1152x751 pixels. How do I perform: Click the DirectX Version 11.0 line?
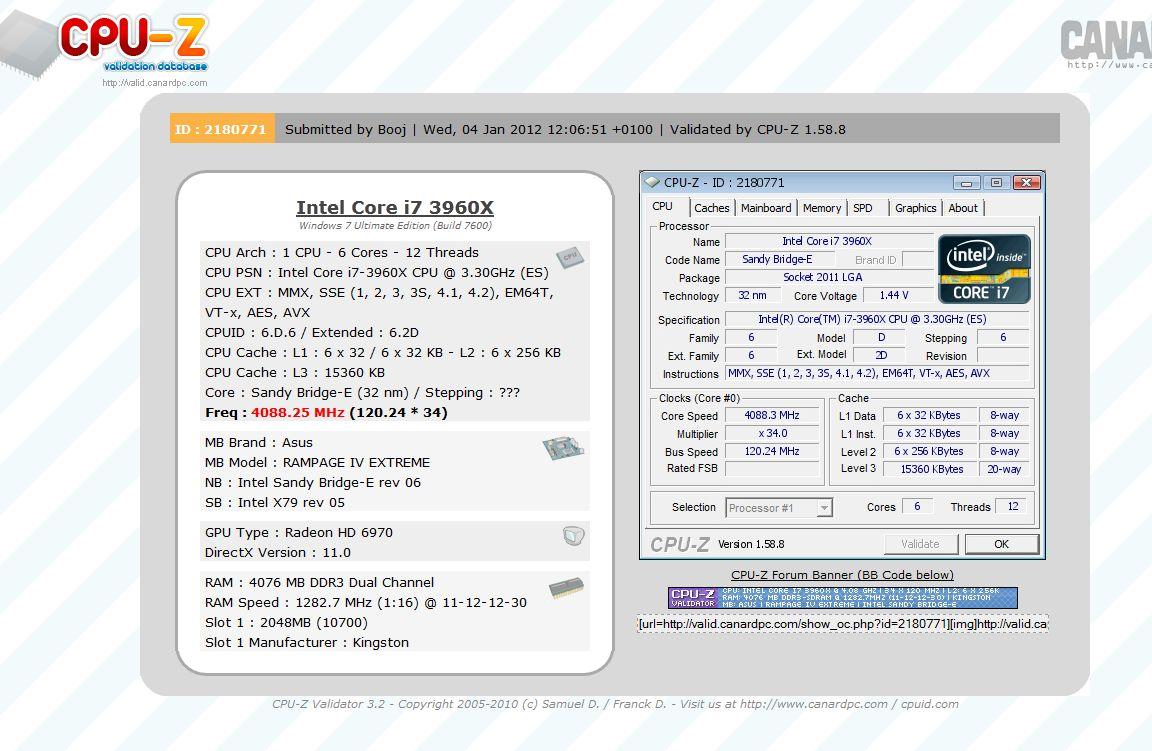(x=278, y=553)
